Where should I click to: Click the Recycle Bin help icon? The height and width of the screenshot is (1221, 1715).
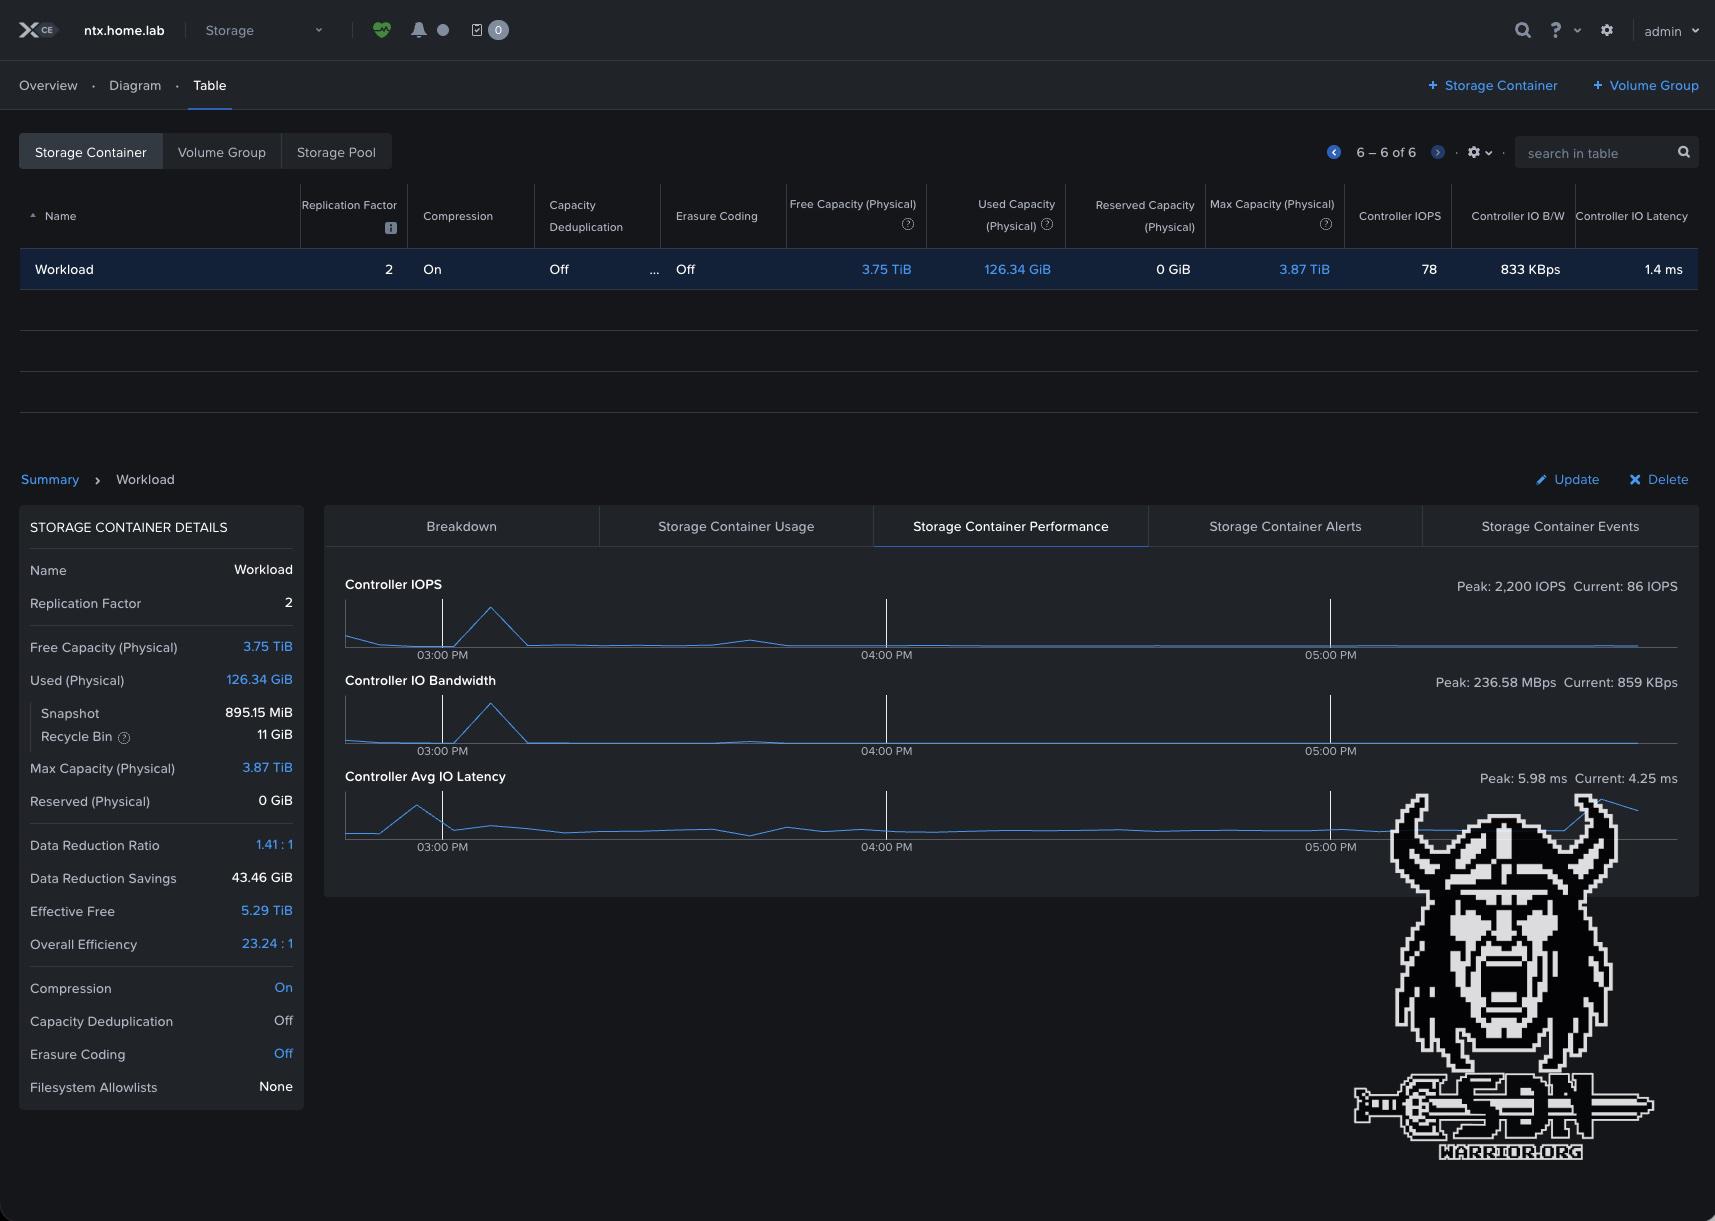(x=124, y=738)
